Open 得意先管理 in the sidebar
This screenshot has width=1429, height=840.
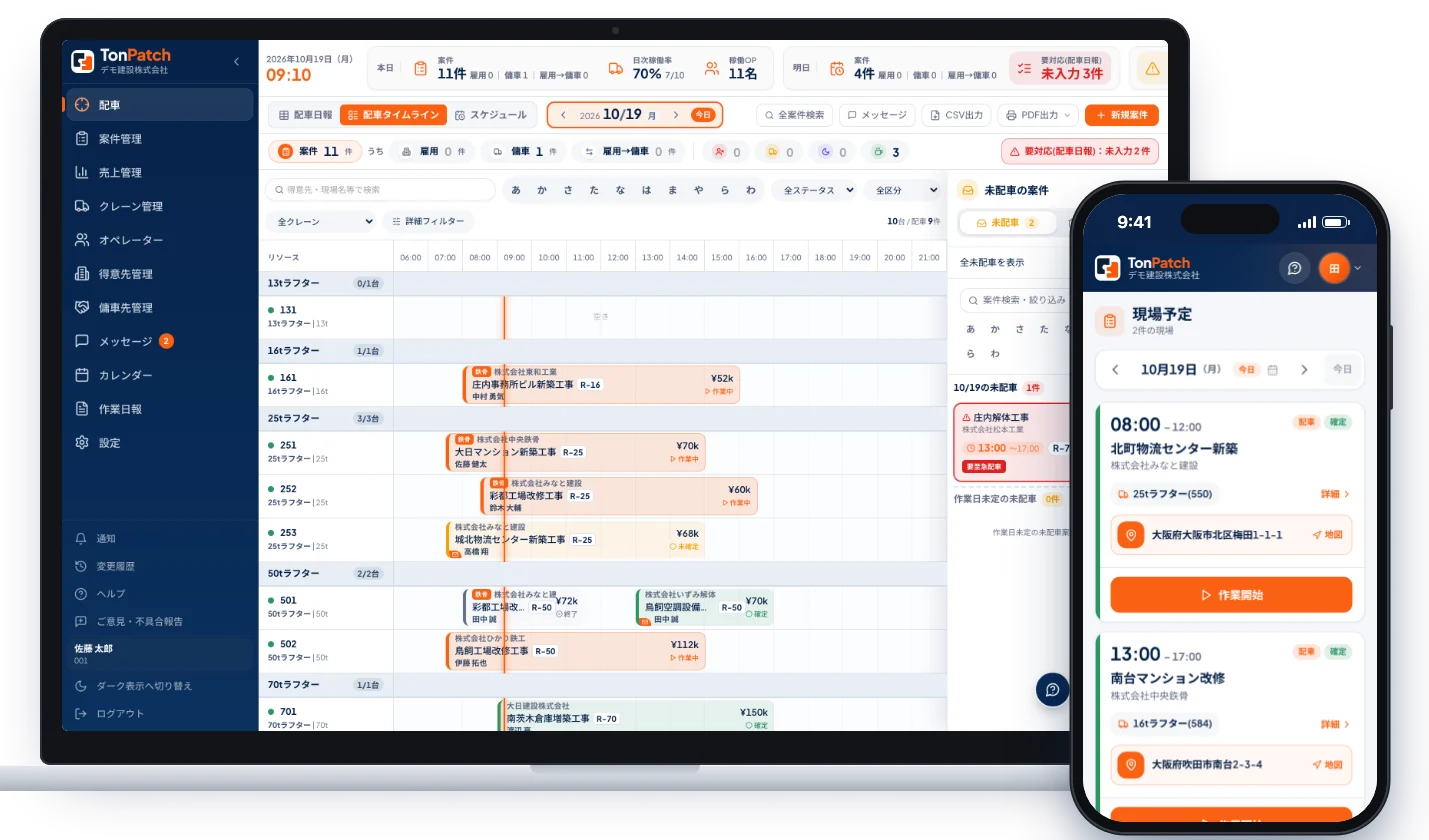point(160,274)
